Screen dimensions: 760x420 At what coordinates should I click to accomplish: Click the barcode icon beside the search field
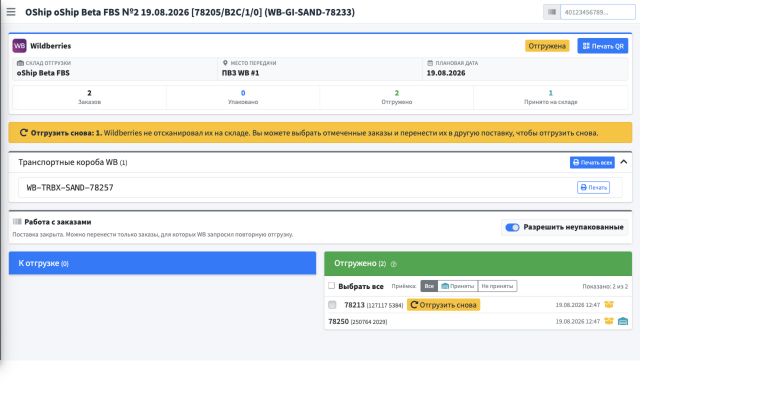coord(552,12)
